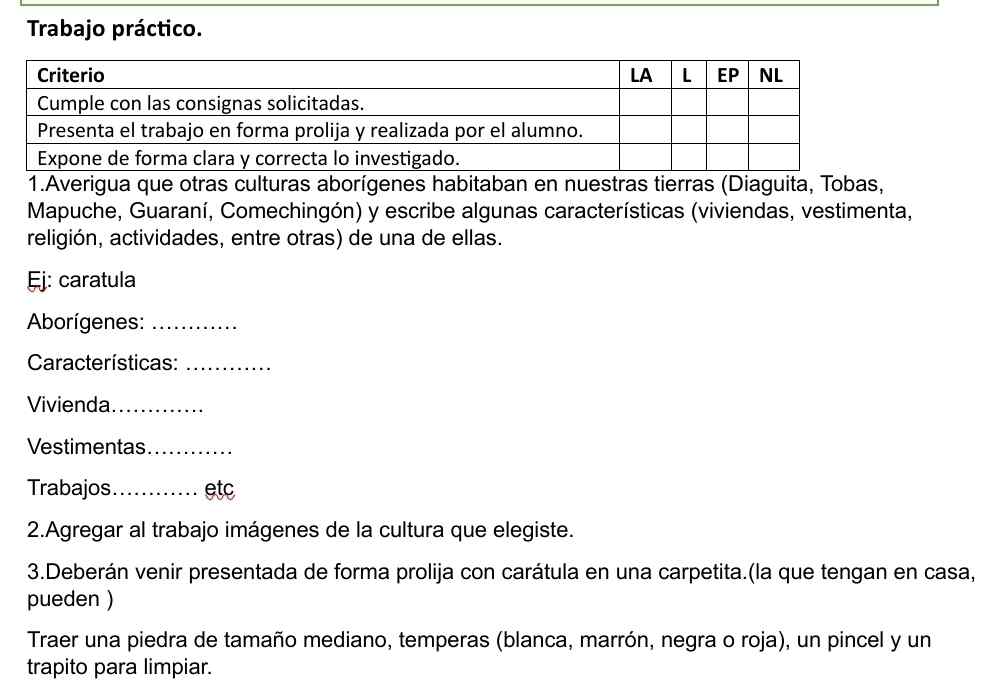Viewport: 1005px width, 684px height.
Task: Click the 'Expone de forma clara' criterion text
Action: coord(248,158)
